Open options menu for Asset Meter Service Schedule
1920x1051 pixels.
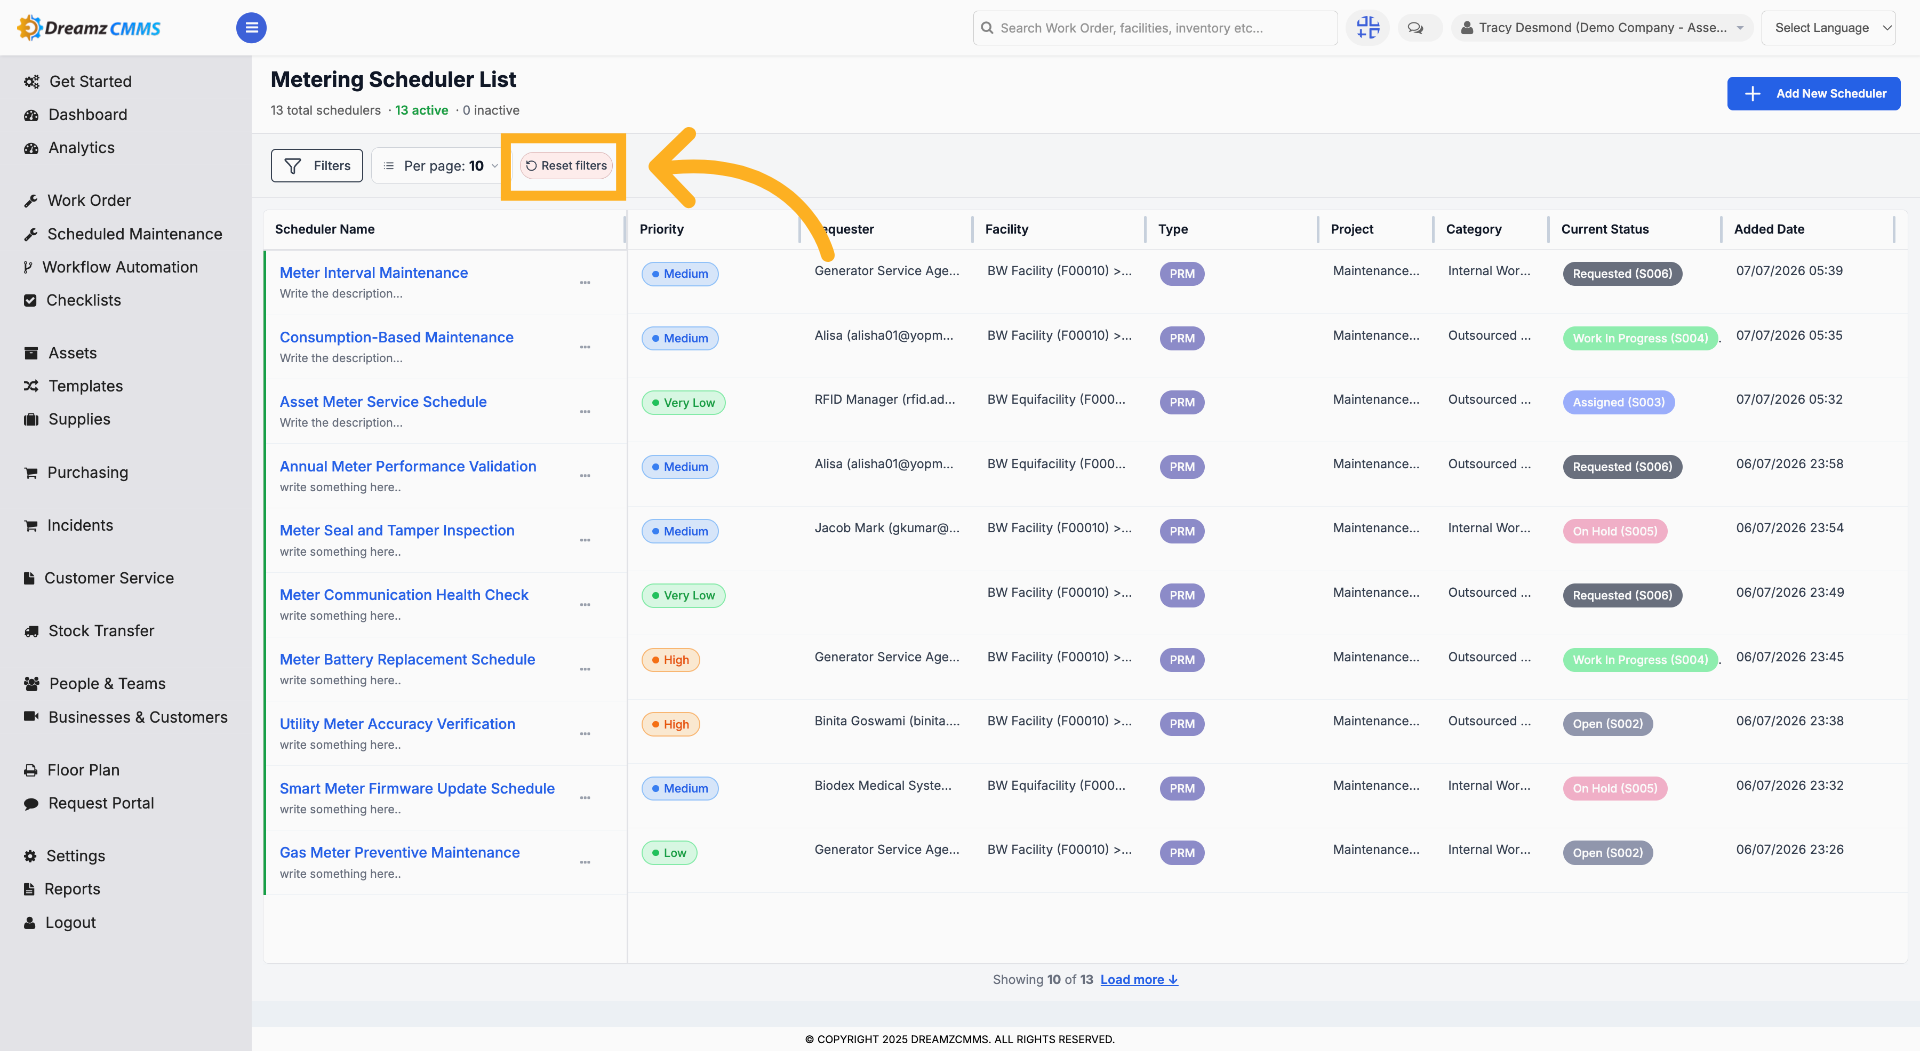click(585, 412)
